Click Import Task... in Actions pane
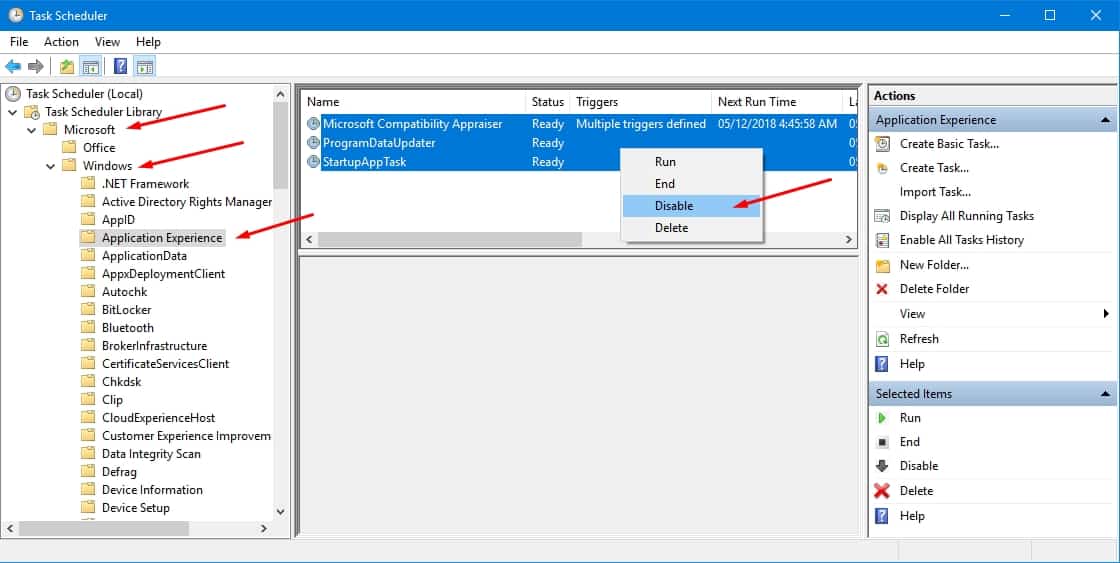 [x=935, y=191]
